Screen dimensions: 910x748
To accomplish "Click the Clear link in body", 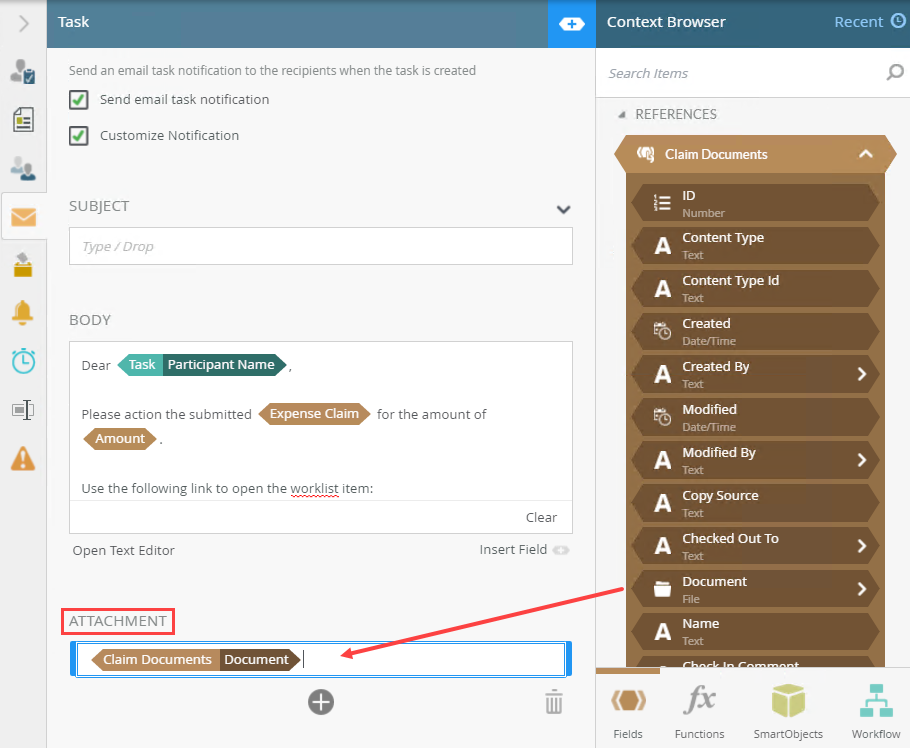I will 541,517.
